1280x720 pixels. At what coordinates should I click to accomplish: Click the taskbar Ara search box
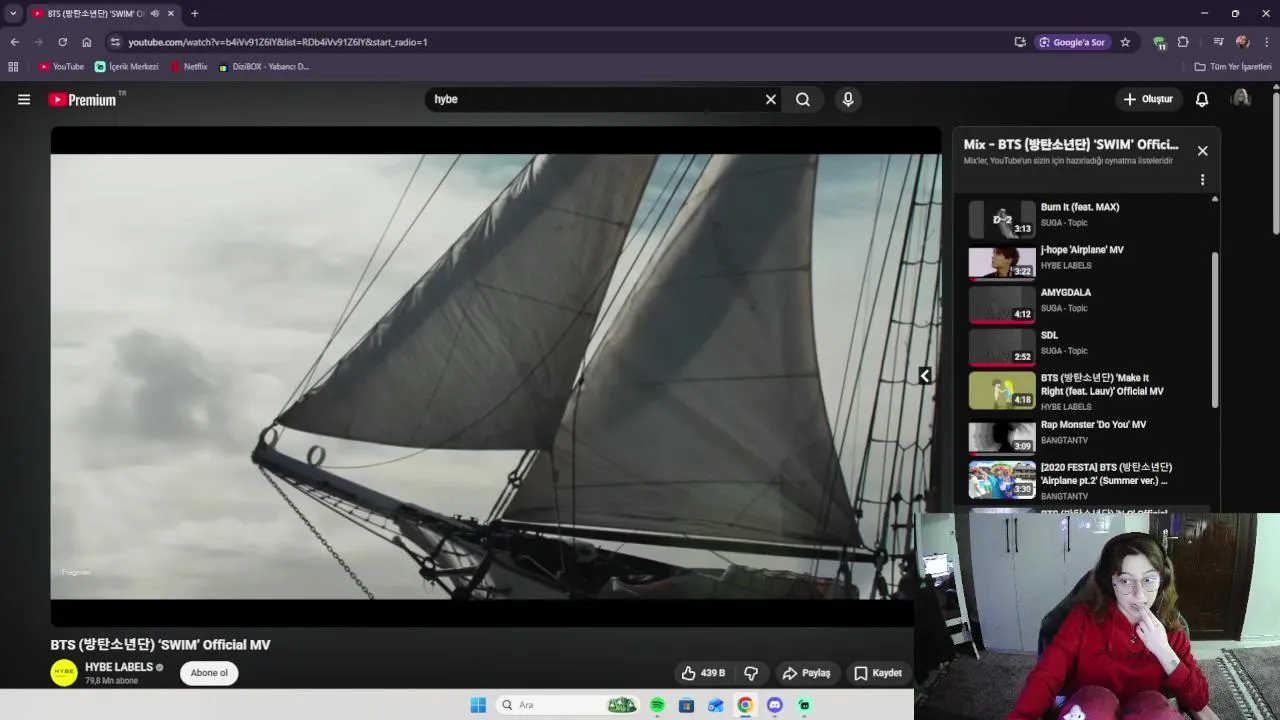pos(568,705)
